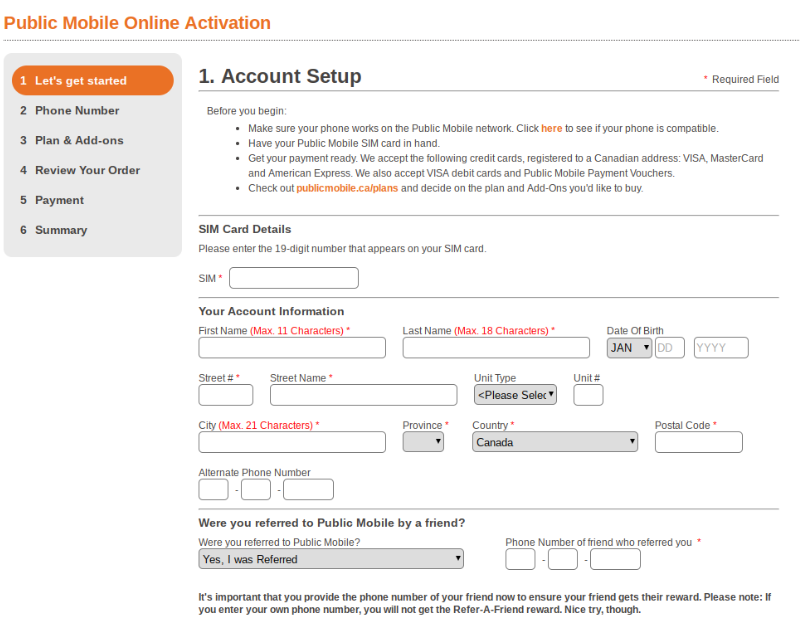This screenshot has width=803, height=636.
Task: Open the "Yes, I was Referred" dropdown
Action: pyautogui.click(x=331, y=559)
